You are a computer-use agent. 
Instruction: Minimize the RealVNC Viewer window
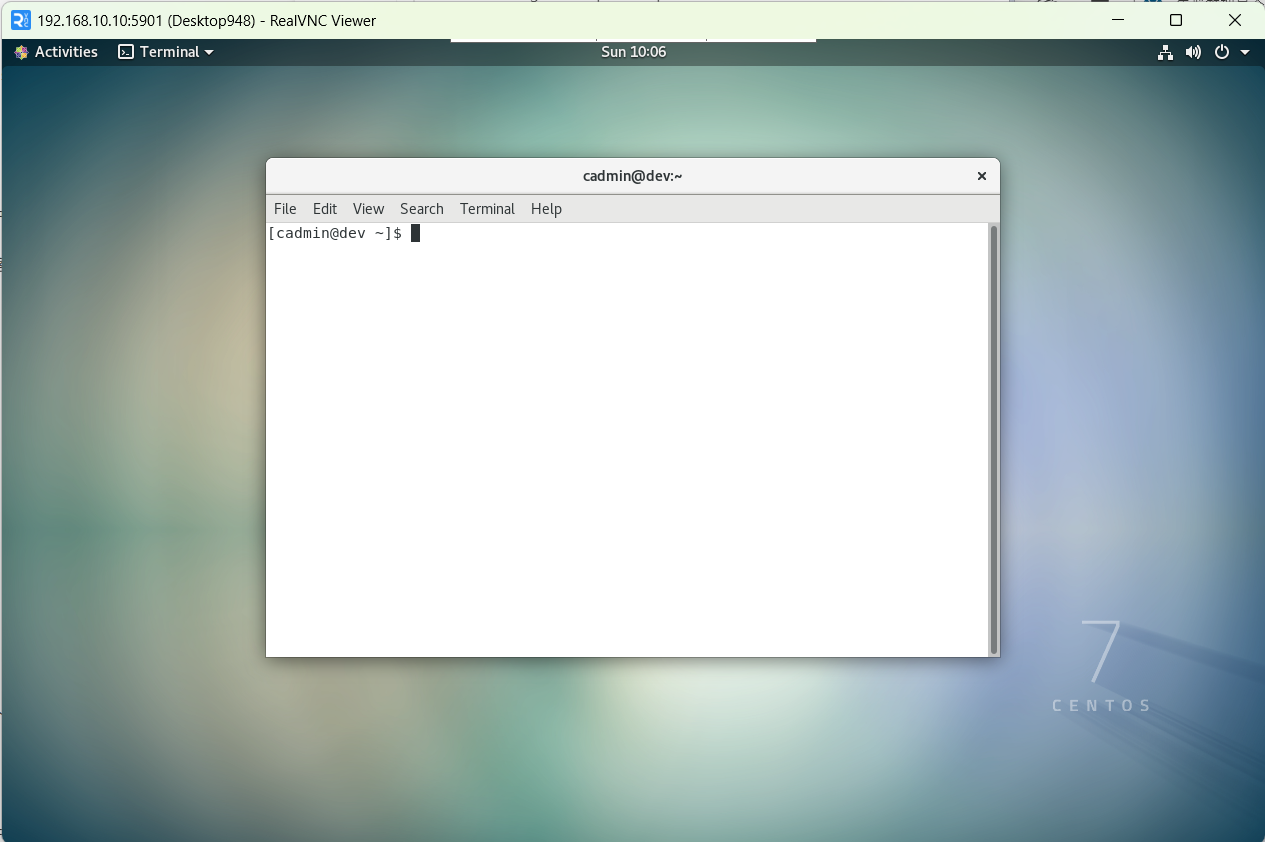click(1119, 20)
